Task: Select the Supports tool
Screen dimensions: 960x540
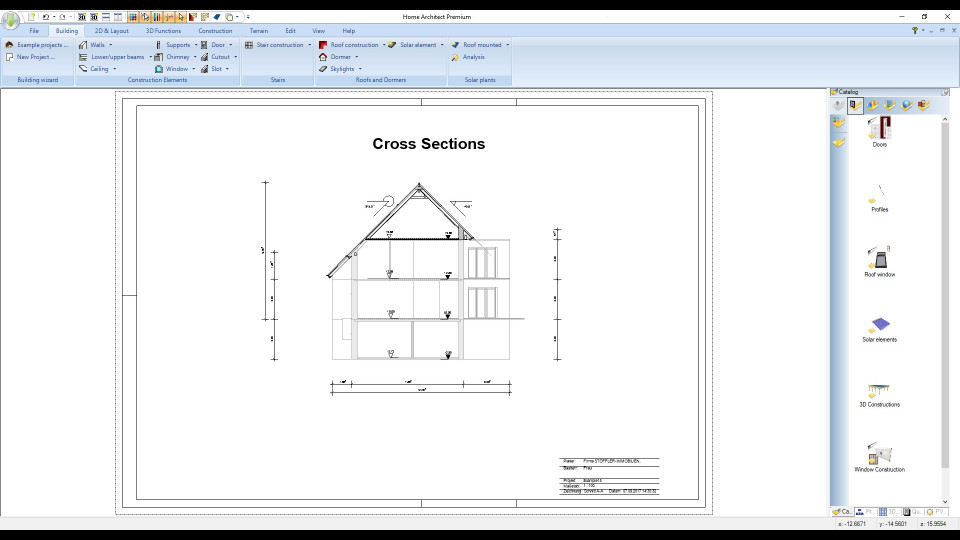Action: coord(173,45)
